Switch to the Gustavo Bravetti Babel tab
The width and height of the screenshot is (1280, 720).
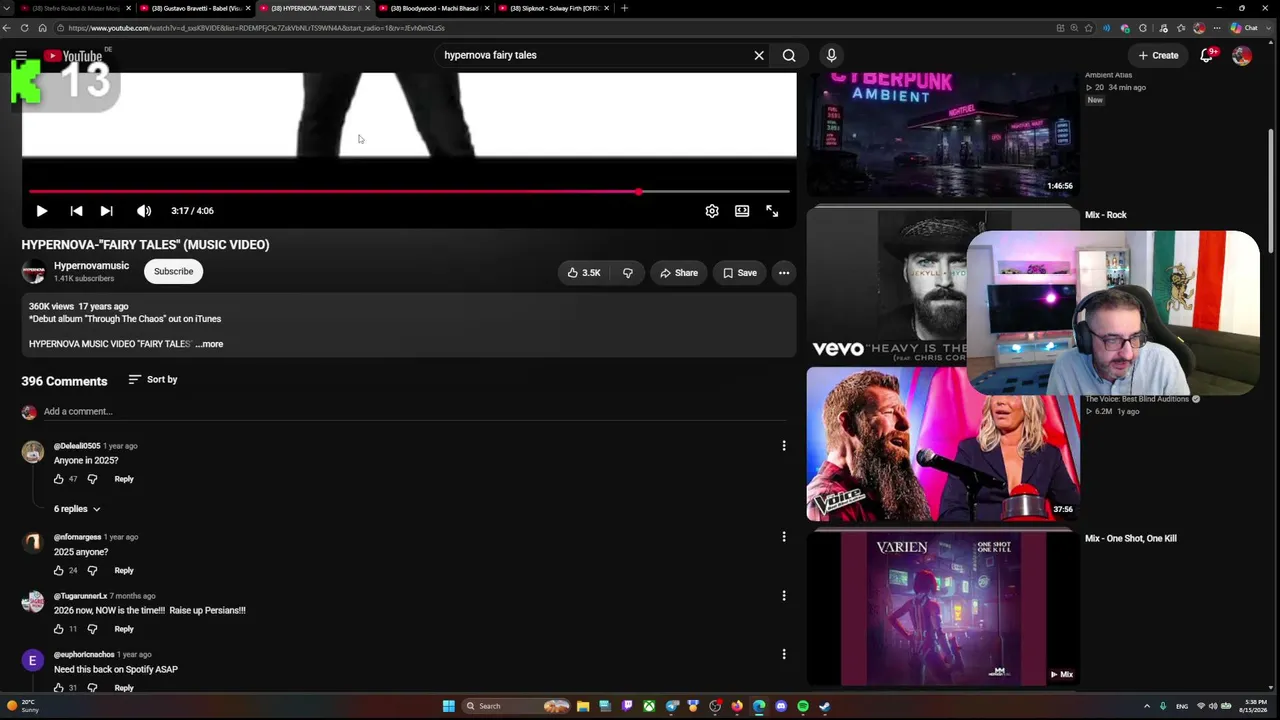point(195,8)
